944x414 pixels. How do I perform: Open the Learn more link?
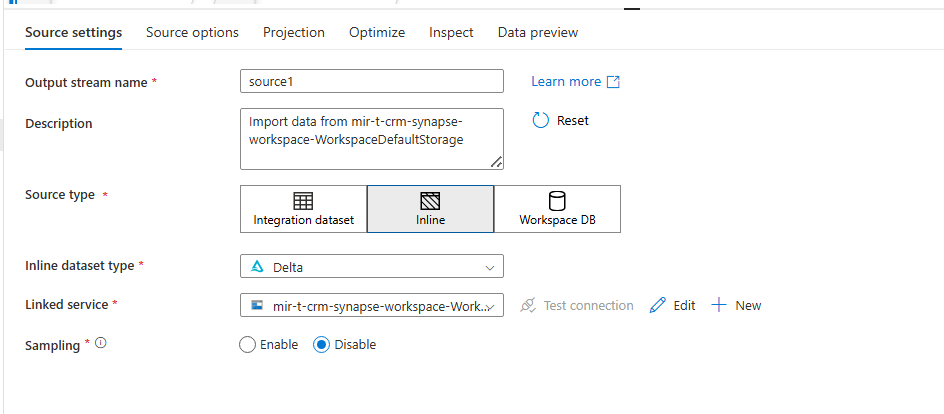[566, 82]
